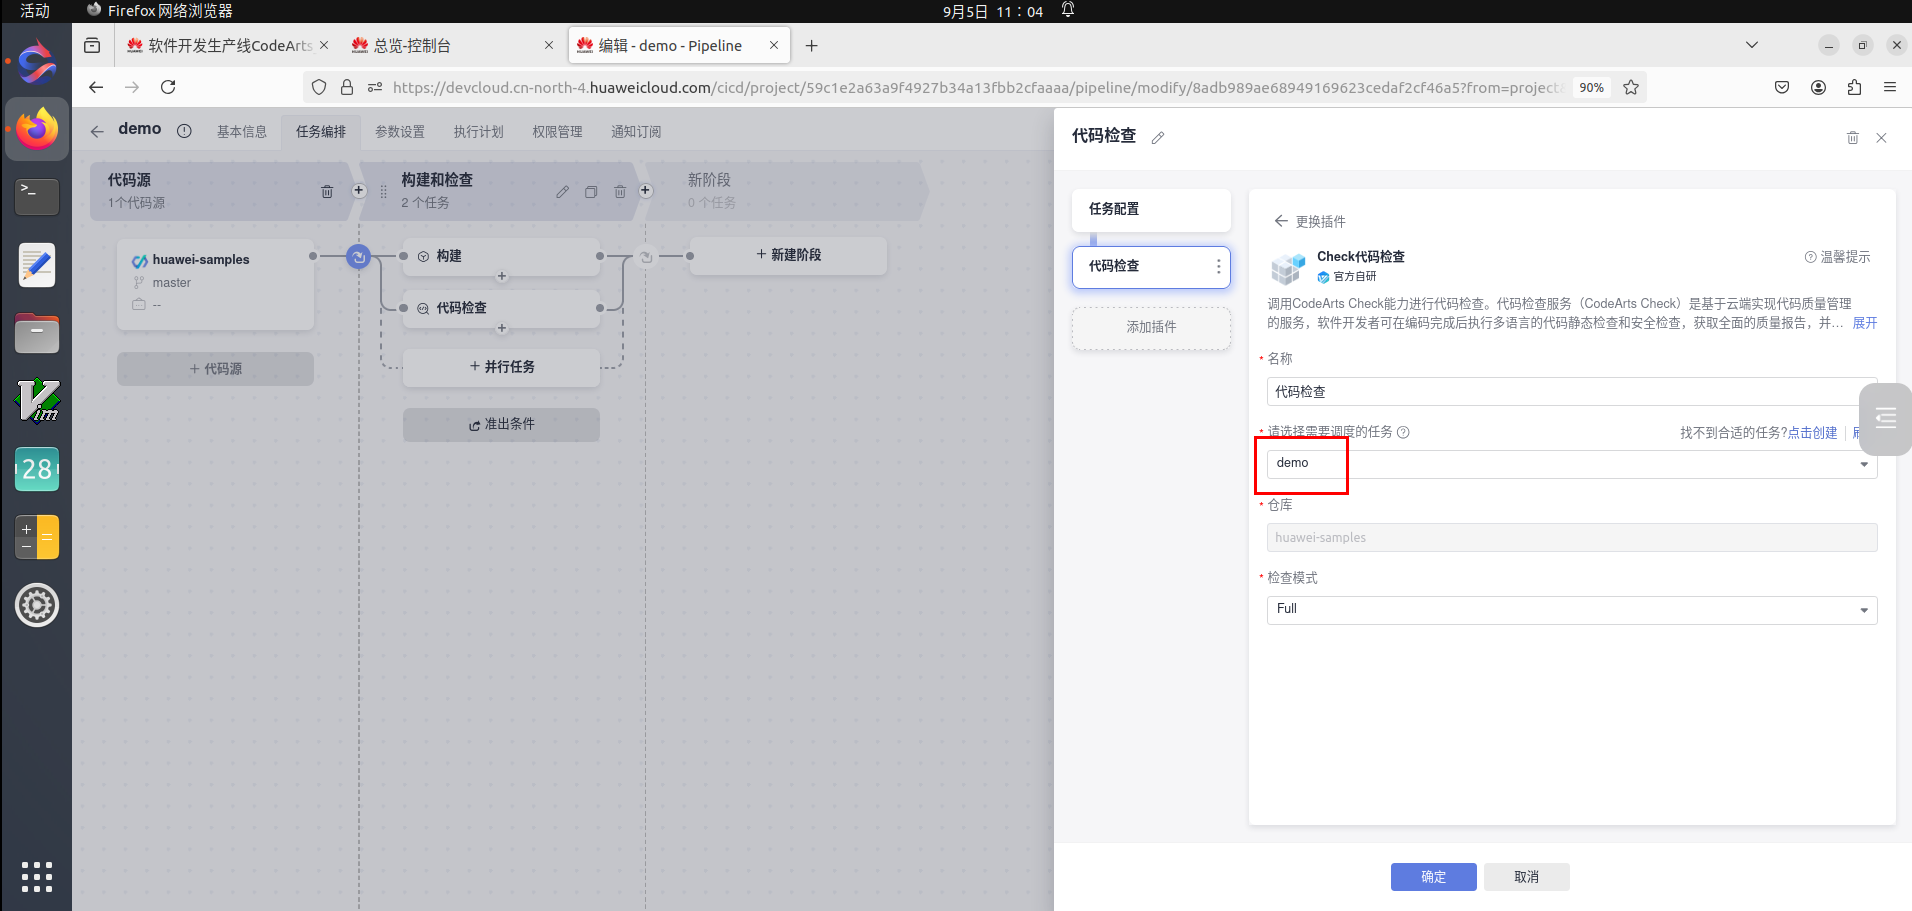Delete the 构建和检查 stage with its trash icon

[620, 192]
